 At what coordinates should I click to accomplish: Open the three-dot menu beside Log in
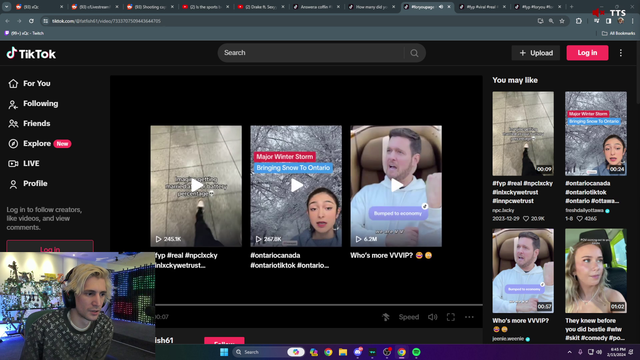point(620,53)
